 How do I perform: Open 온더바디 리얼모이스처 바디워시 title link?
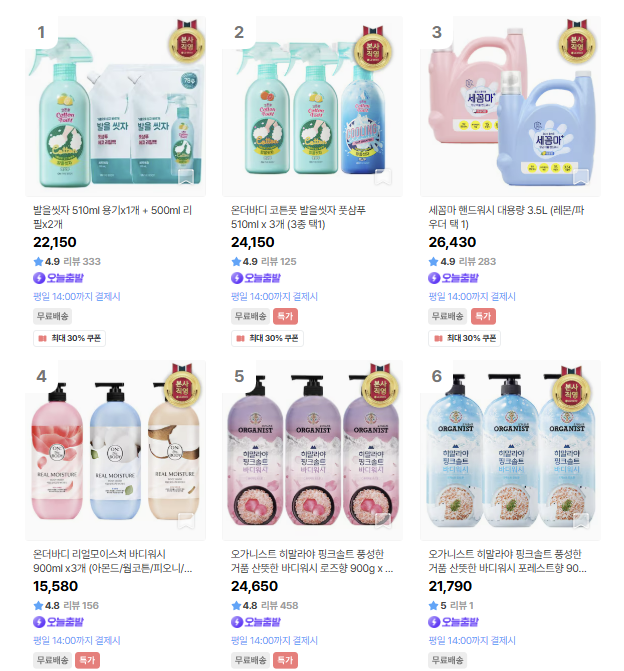tap(113, 561)
